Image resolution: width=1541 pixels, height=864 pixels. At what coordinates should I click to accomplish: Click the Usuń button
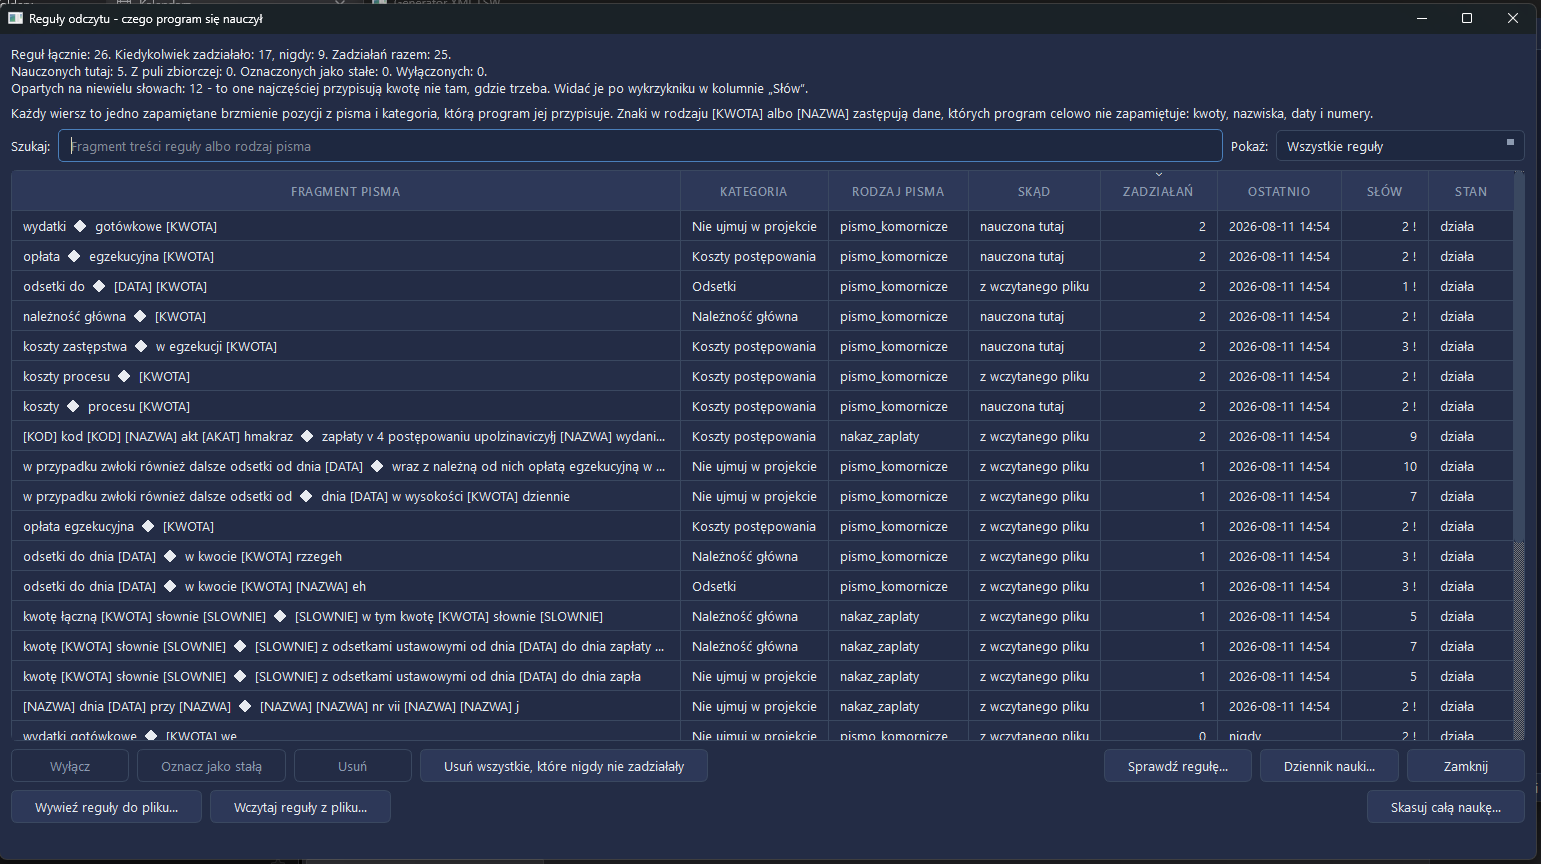(x=353, y=766)
